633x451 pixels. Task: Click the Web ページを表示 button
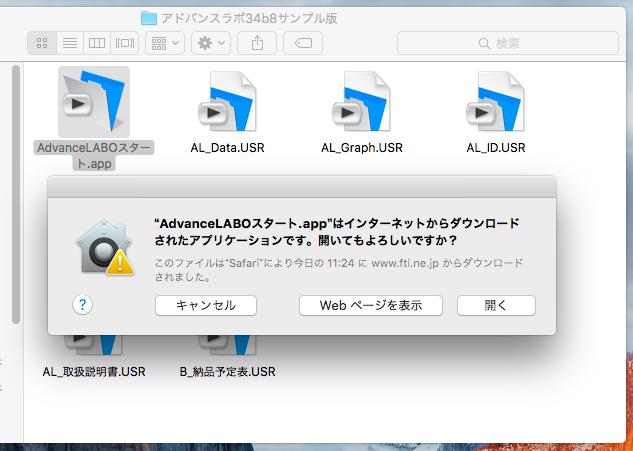tap(371, 306)
